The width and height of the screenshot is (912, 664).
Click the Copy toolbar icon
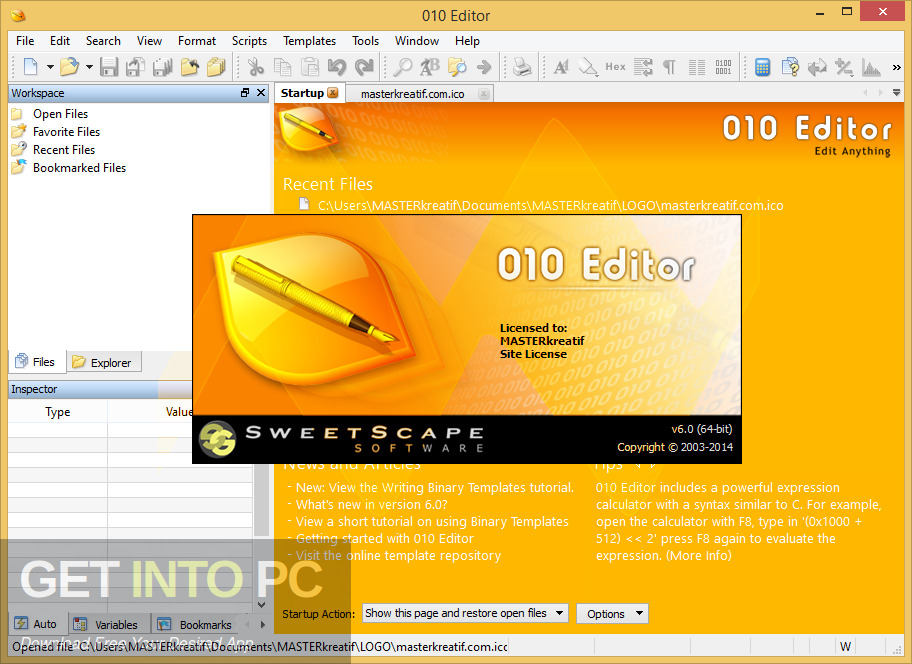[x=283, y=67]
